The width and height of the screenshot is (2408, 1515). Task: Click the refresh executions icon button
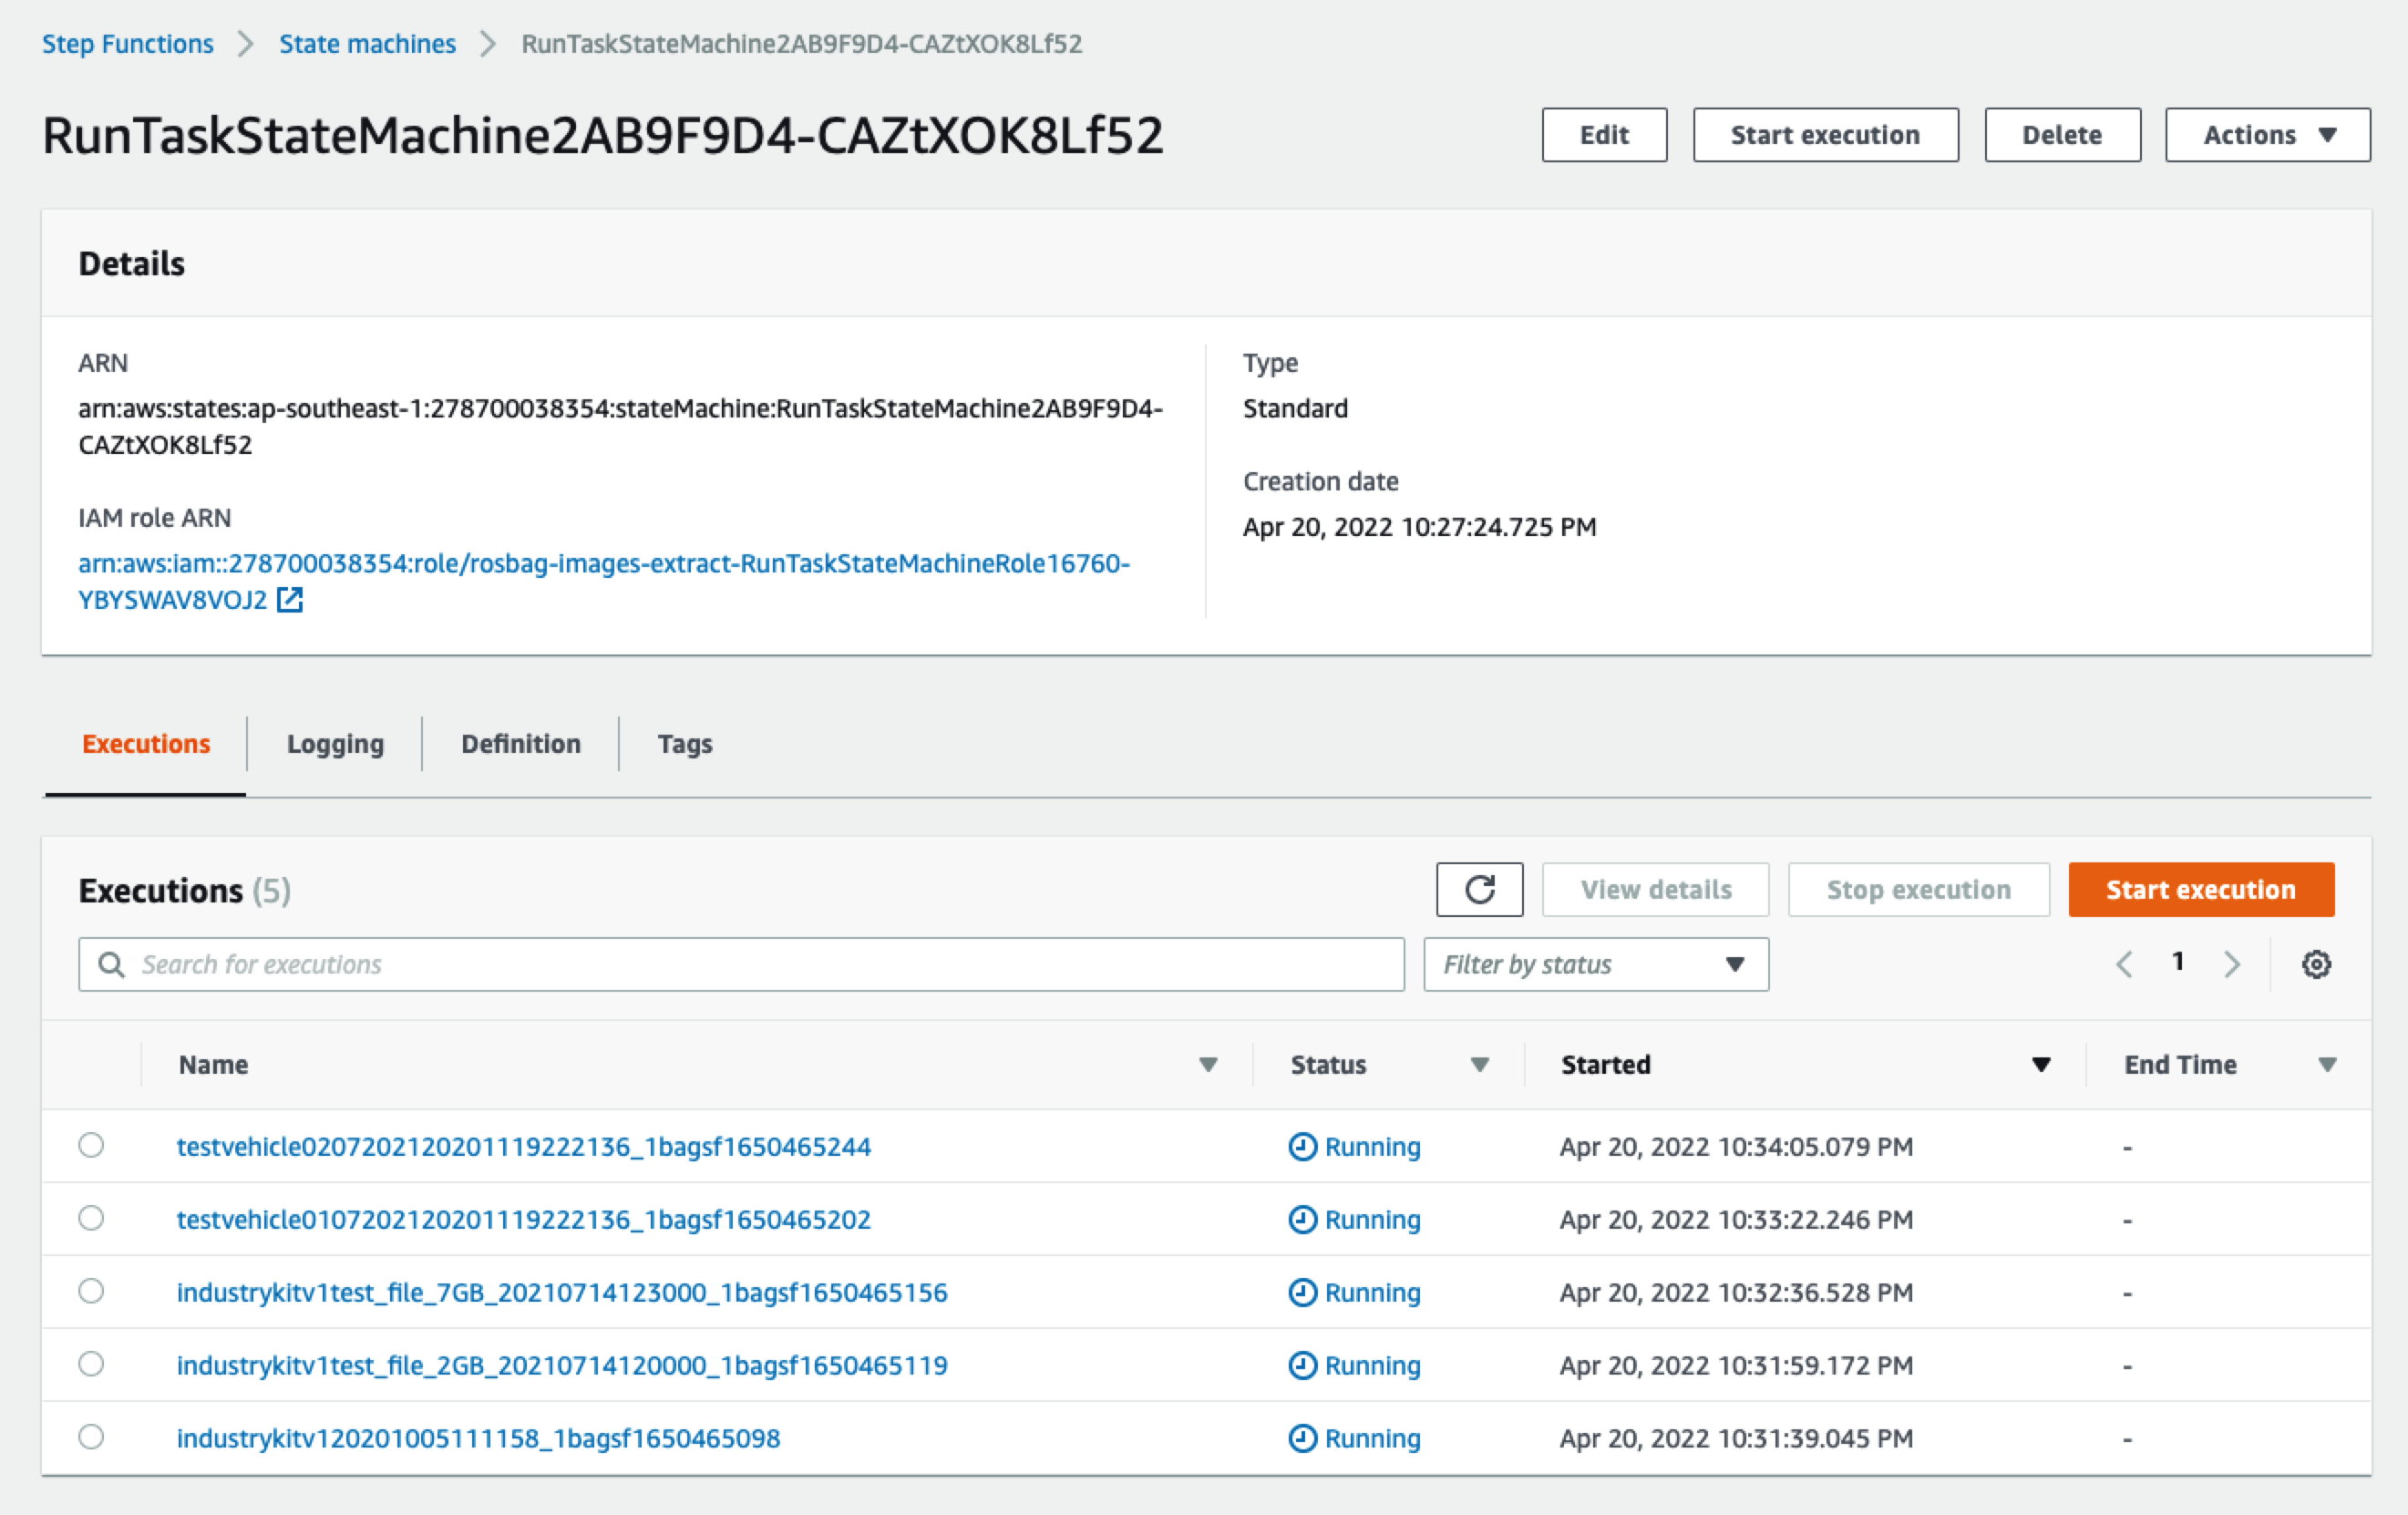1479,889
